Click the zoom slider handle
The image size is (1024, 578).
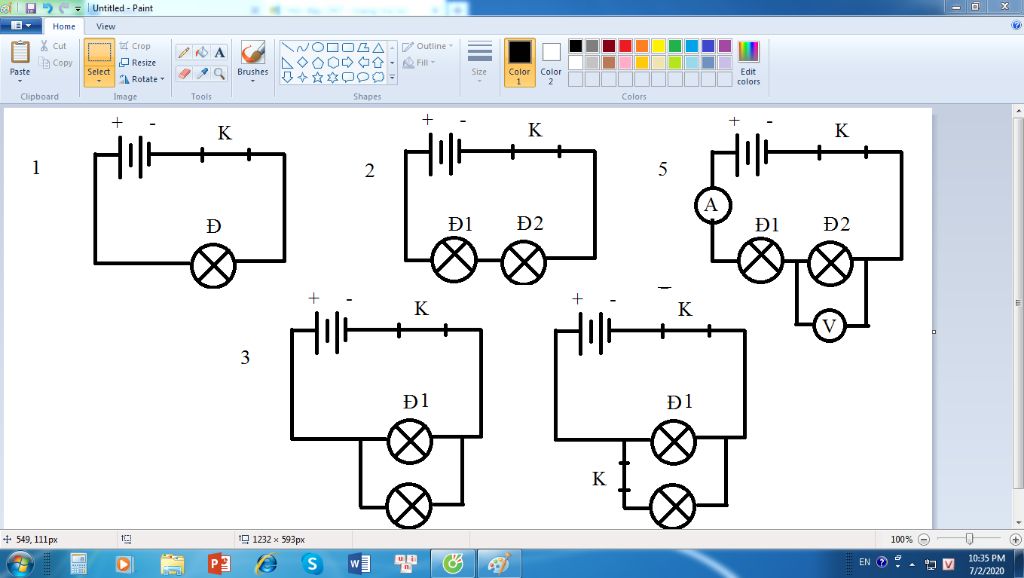[970, 539]
